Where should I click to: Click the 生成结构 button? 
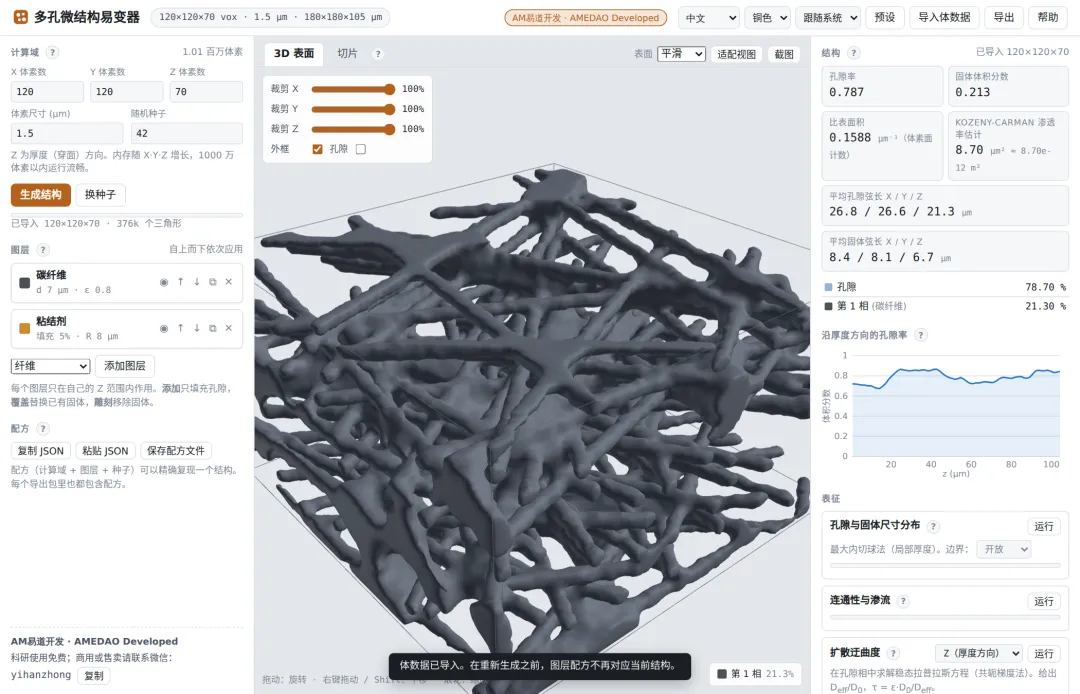41,195
